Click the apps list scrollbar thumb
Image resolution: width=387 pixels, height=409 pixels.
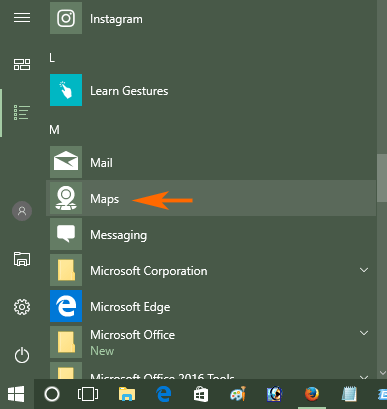pos(382,178)
